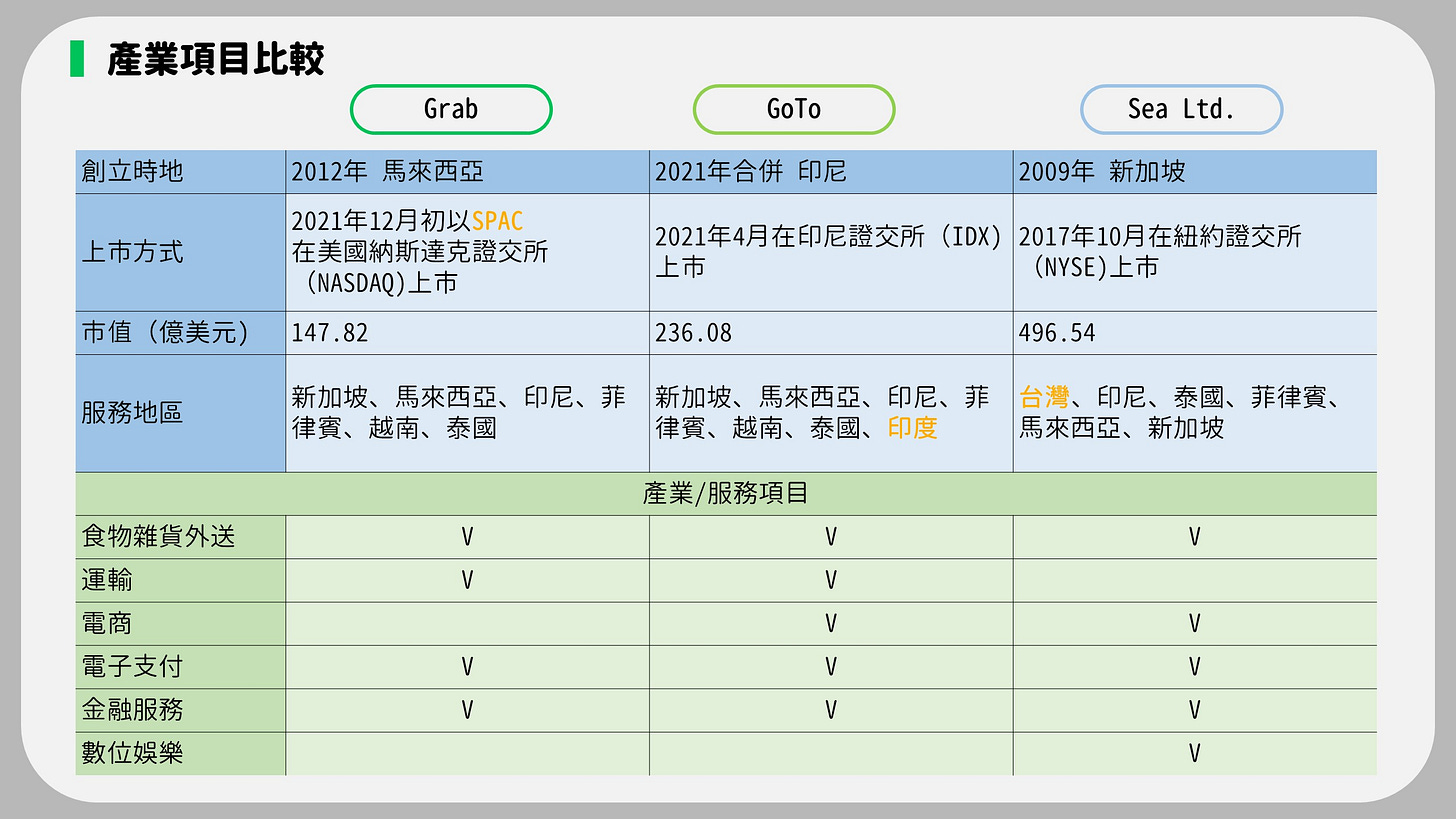The image size is (1456, 819).
Task: Click the V mark for Sea Ltd. 食物雜貨外送
Action: [1194, 538]
